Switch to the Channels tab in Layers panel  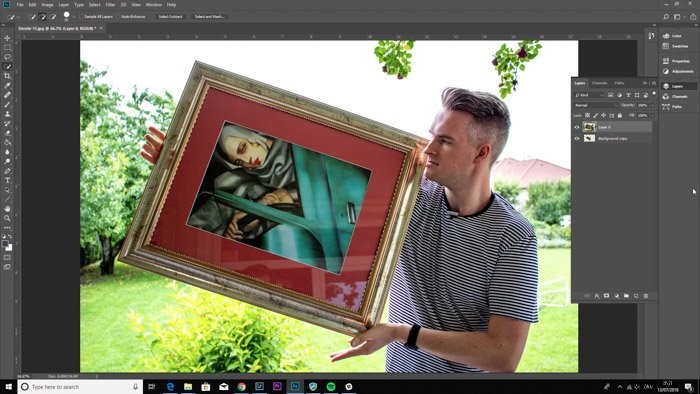click(x=600, y=83)
